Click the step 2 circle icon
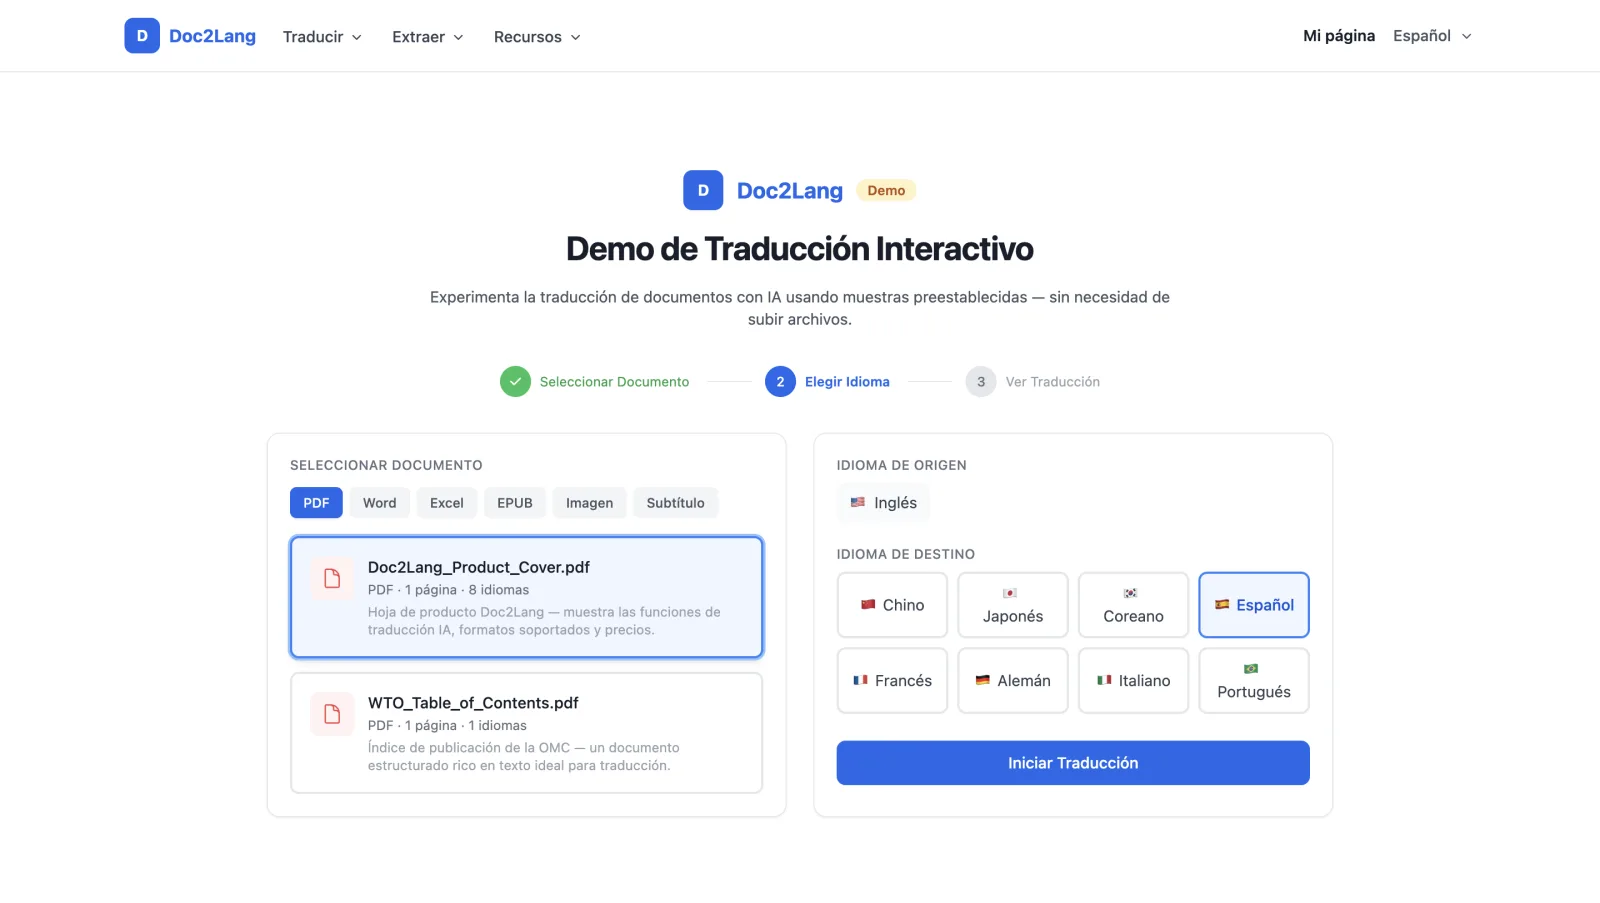Viewport: 1600px width, 903px height. [780, 382]
